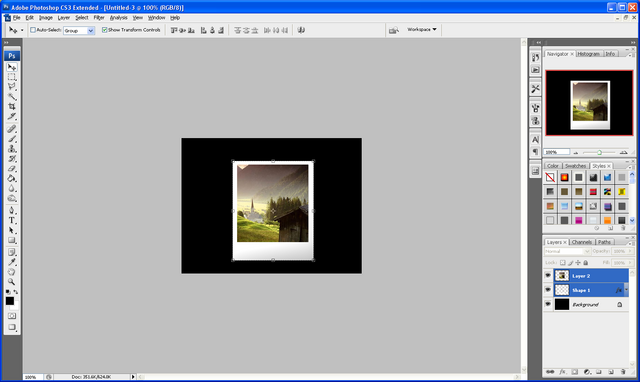Viewport: 640px width, 382px height.
Task: Open the Opacity slider arrow
Action: click(x=630, y=251)
